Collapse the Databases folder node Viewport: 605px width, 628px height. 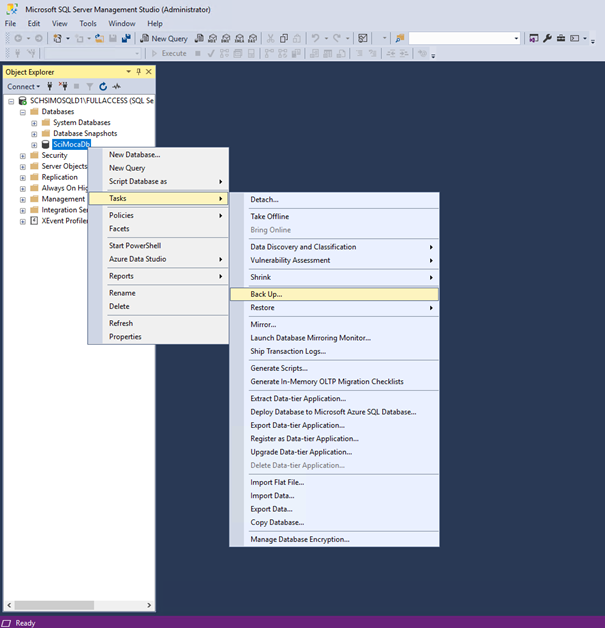(23, 112)
